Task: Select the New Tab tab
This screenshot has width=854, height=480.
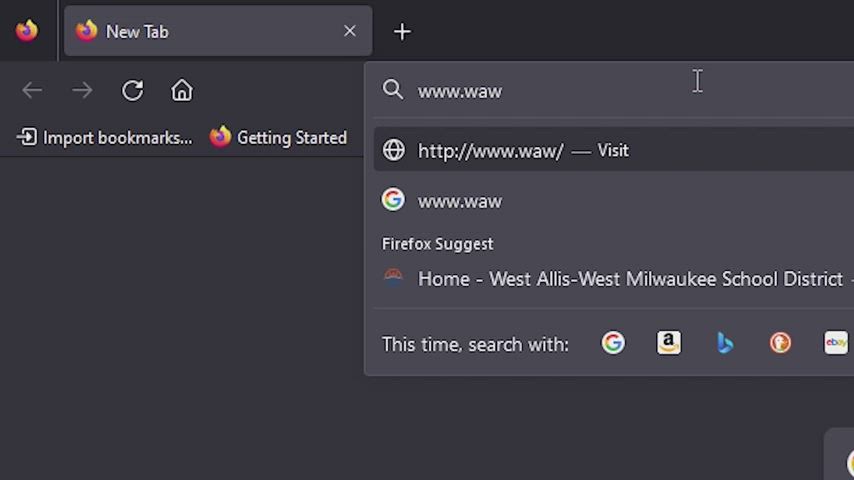Action: (200, 32)
